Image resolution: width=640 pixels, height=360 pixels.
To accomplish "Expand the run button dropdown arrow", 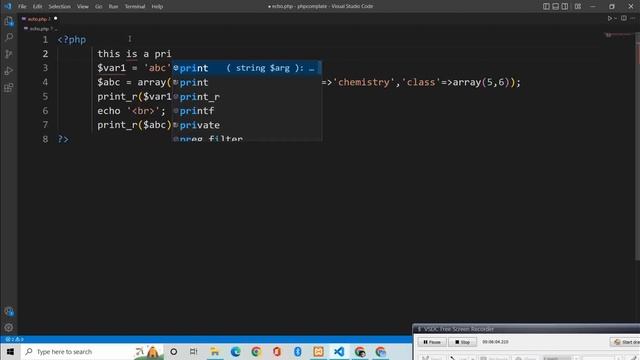I will (615, 18).
